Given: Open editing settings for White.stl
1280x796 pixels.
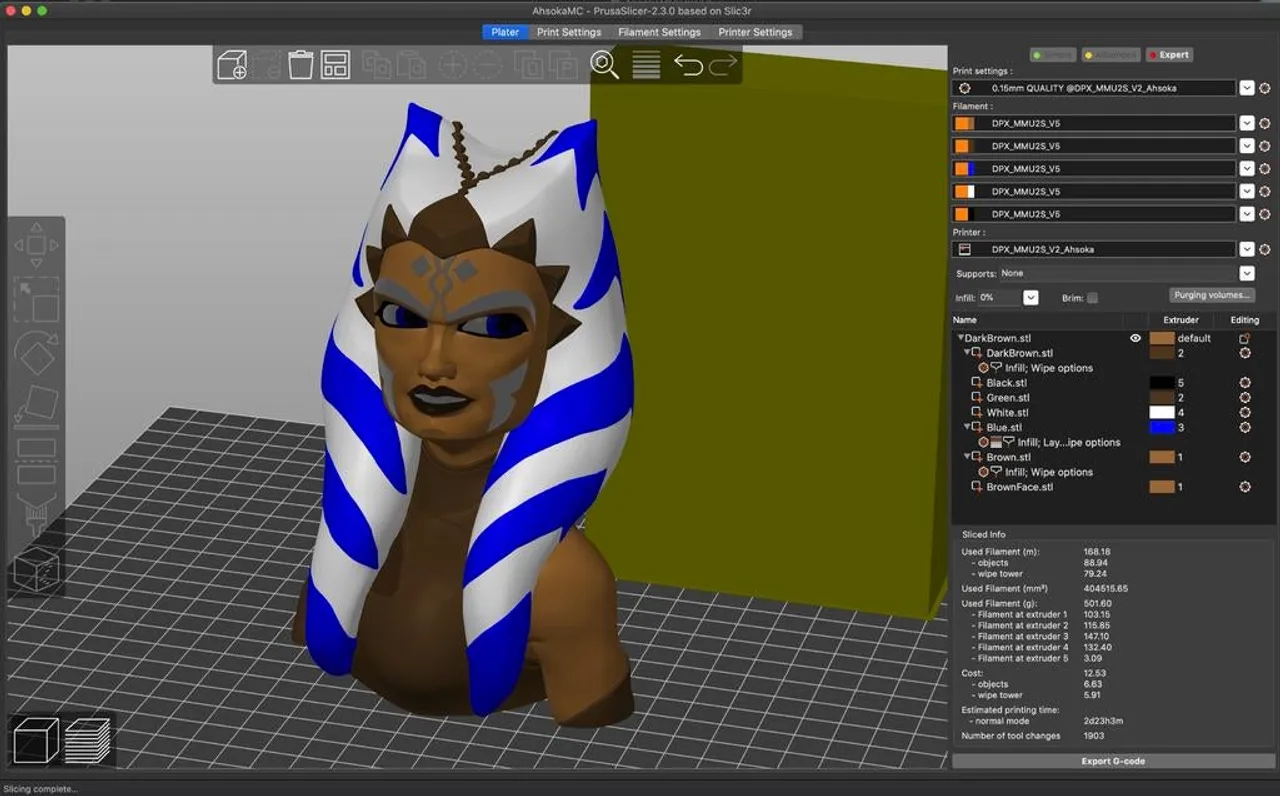Looking at the screenshot, I should (1245, 412).
